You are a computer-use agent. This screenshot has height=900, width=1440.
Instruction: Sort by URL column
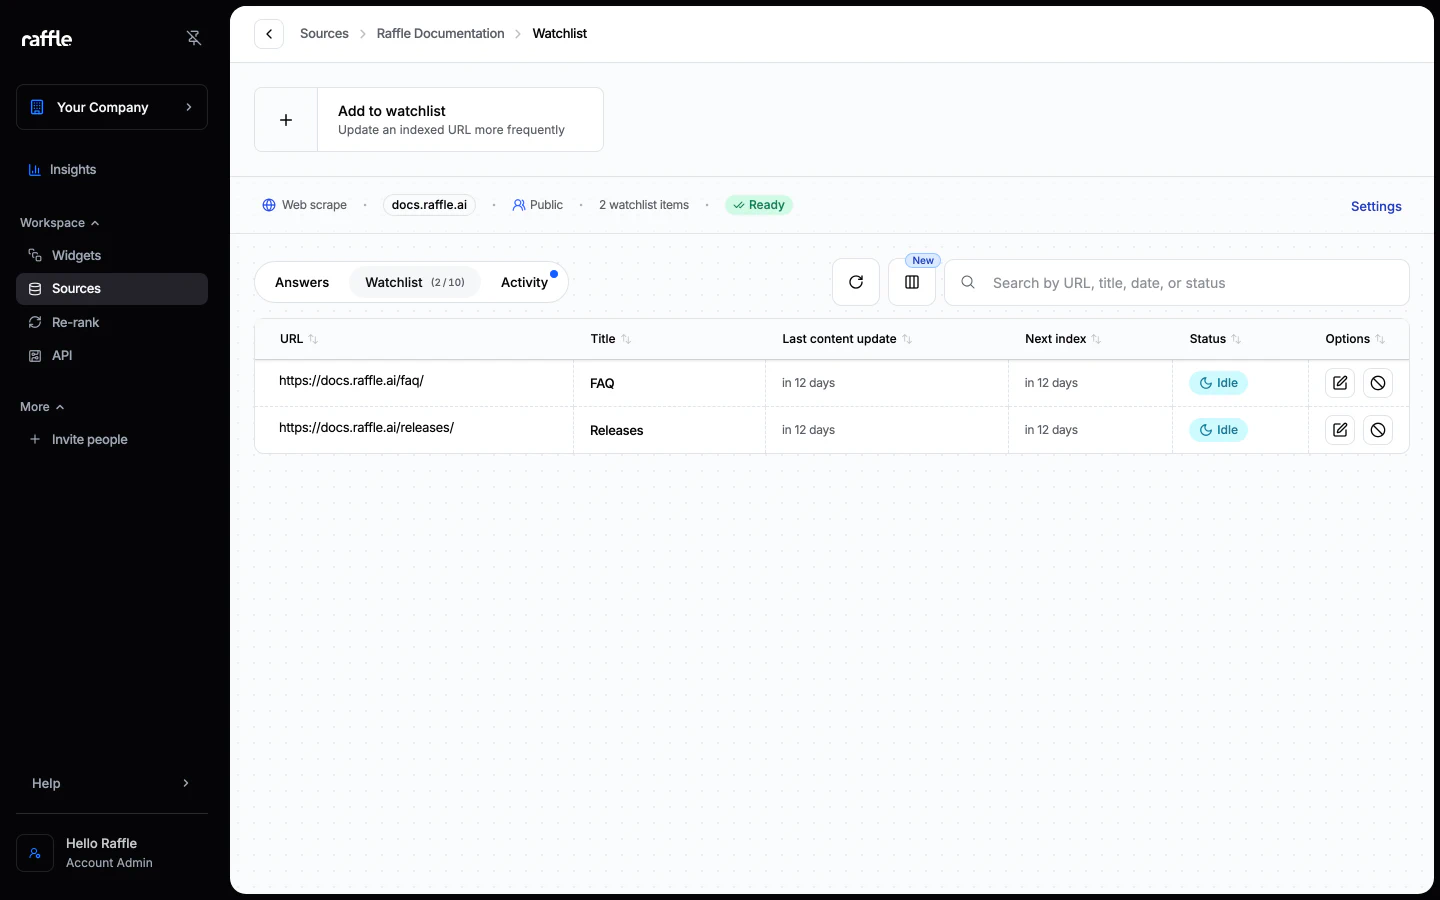pyautogui.click(x=299, y=339)
